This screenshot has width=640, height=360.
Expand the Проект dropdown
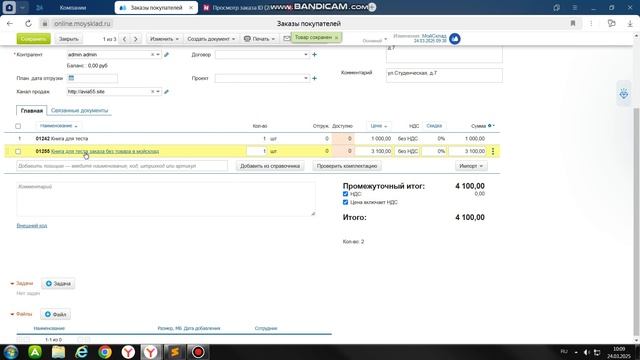305,78
